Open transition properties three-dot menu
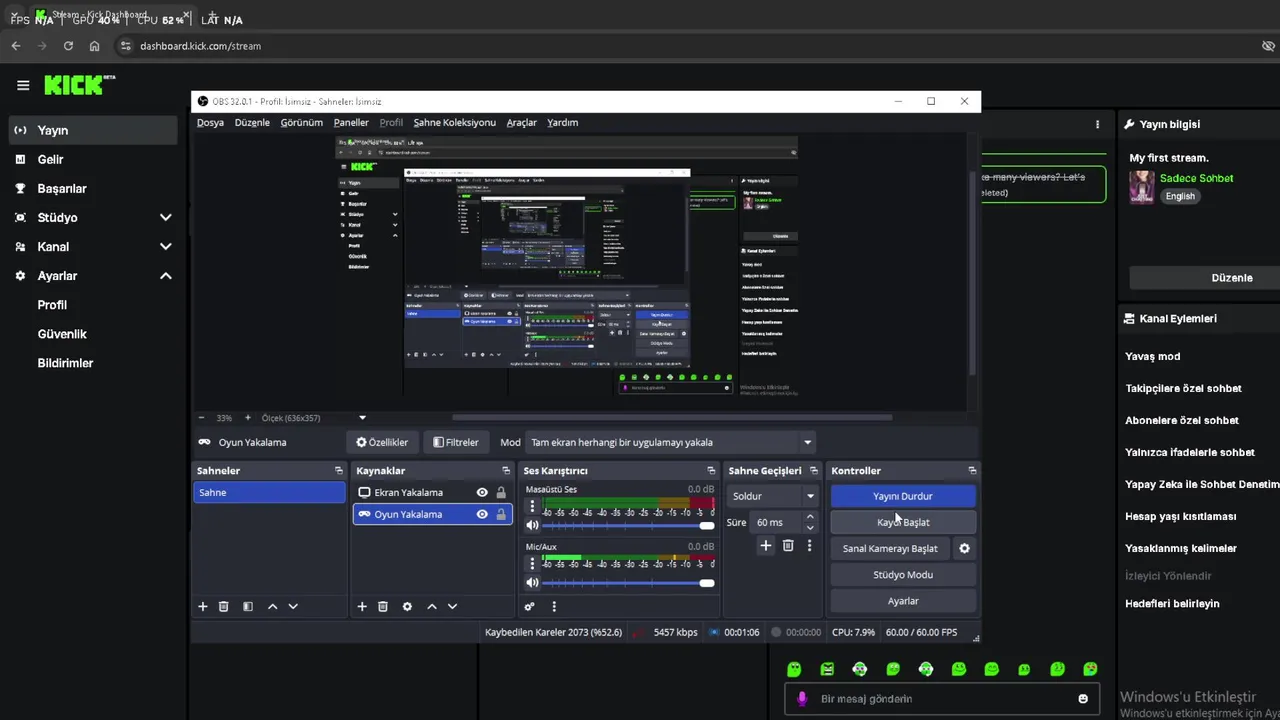This screenshot has width=1280, height=720. (x=809, y=545)
